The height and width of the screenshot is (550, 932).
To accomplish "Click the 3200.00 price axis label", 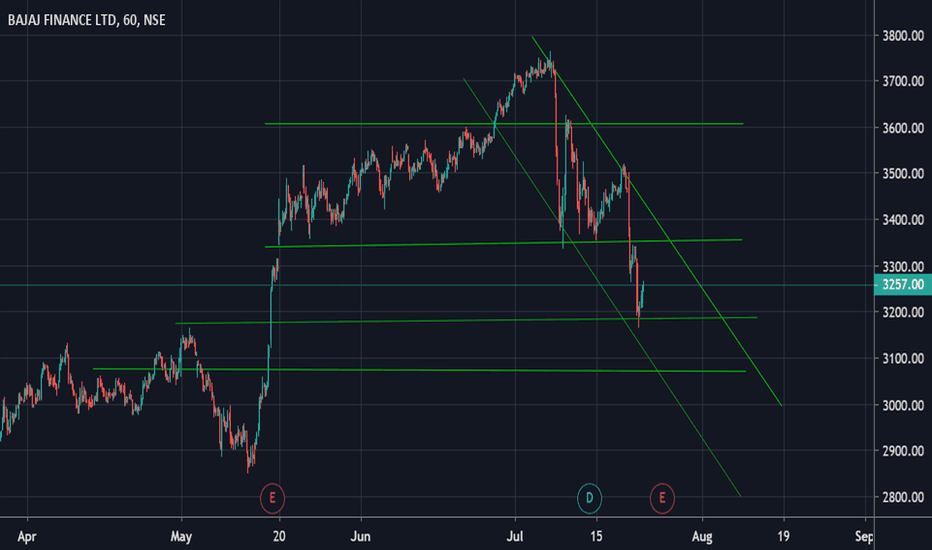I will pos(903,312).
